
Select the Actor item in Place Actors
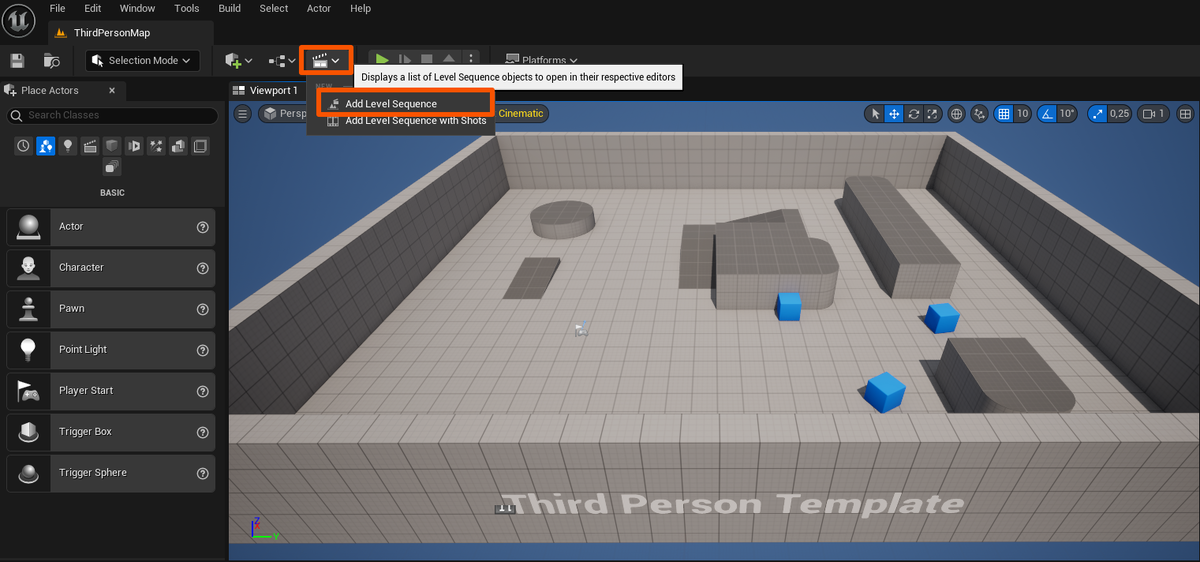tap(111, 227)
